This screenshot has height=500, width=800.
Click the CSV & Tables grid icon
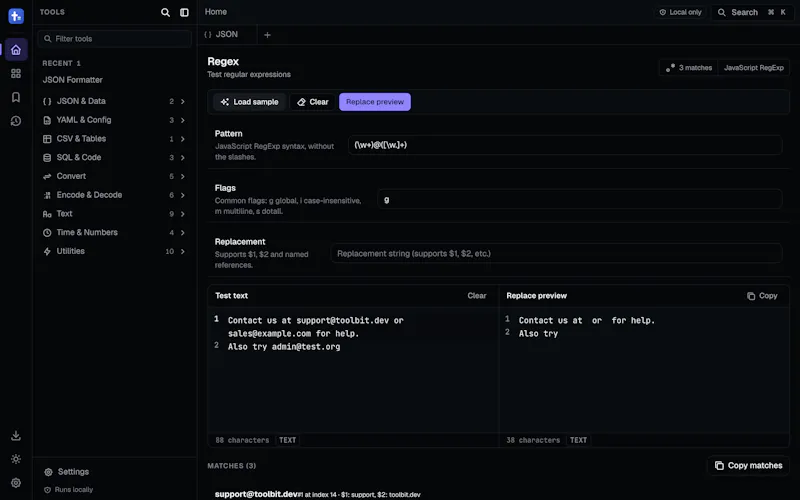pos(47,139)
